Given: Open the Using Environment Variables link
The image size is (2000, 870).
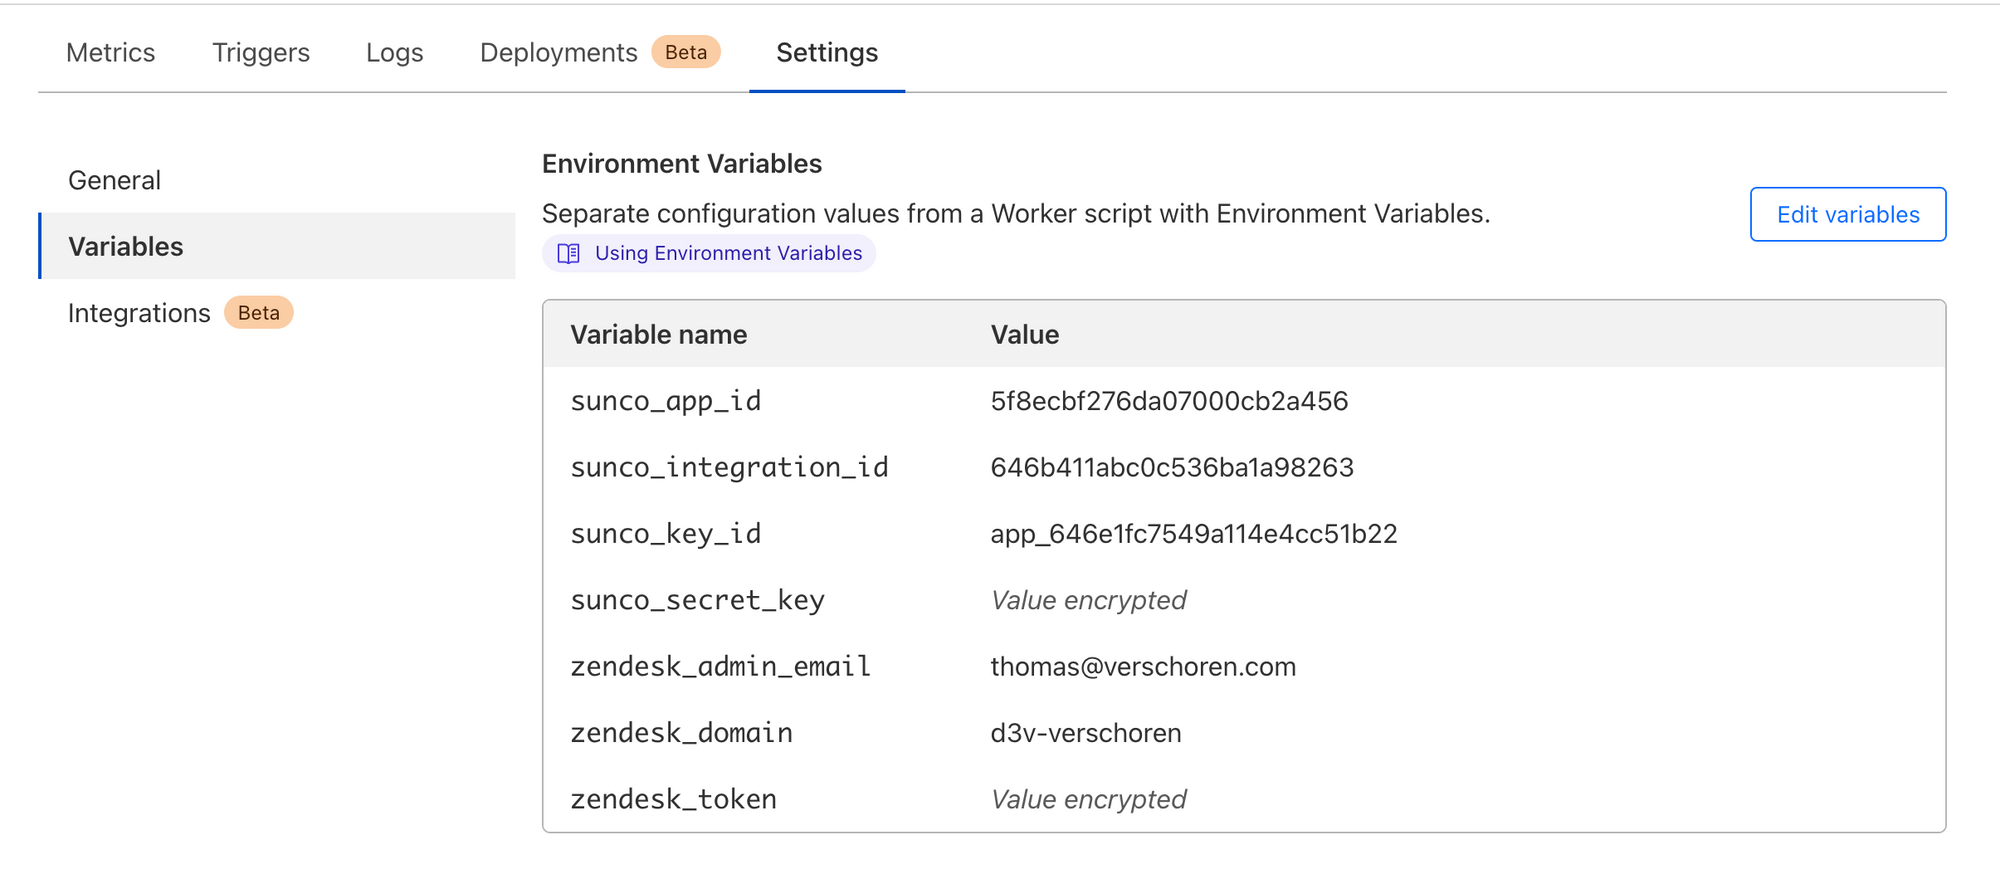Looking at the screenshot, I should pos(728,253).
